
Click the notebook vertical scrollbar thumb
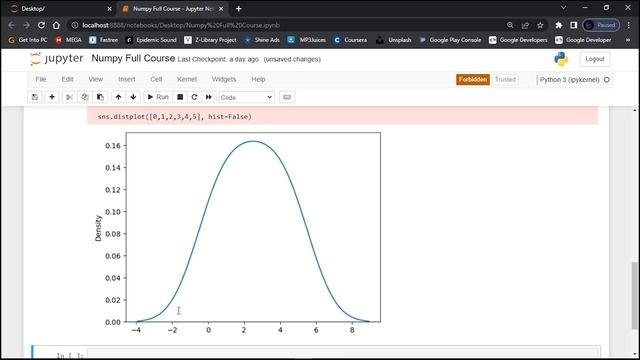(635, 295)
